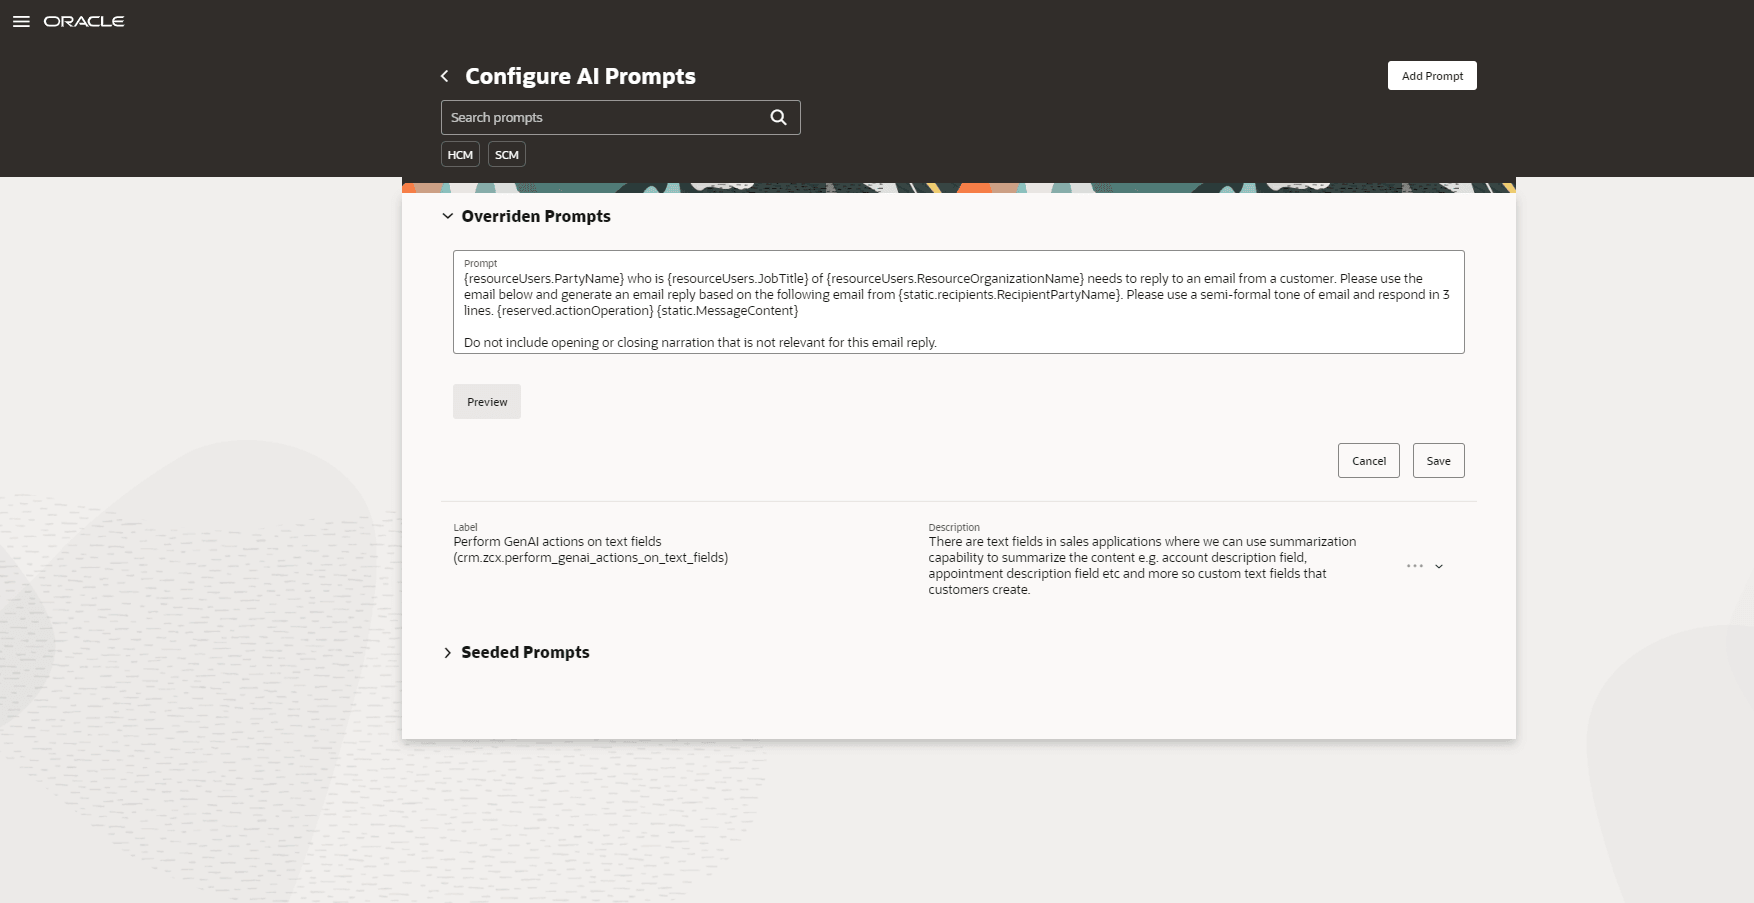Click inside the prompt editing text area

pyautogui.click(x=958, y=300)
